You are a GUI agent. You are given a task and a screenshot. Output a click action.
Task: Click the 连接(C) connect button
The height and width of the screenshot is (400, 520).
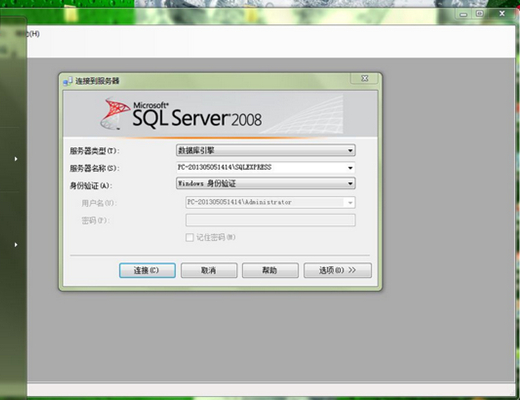pos(147,270)
